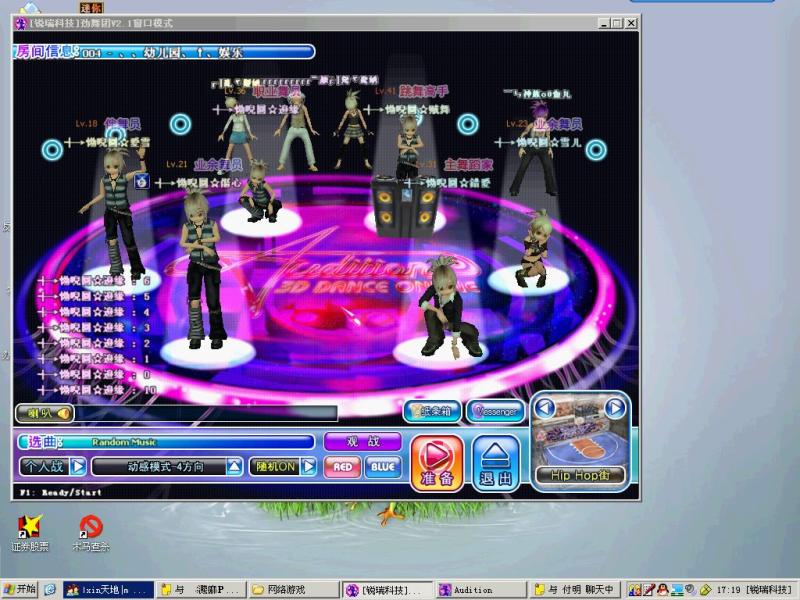Click the Hip Hop街 stage name label

[x=581, y=475]
